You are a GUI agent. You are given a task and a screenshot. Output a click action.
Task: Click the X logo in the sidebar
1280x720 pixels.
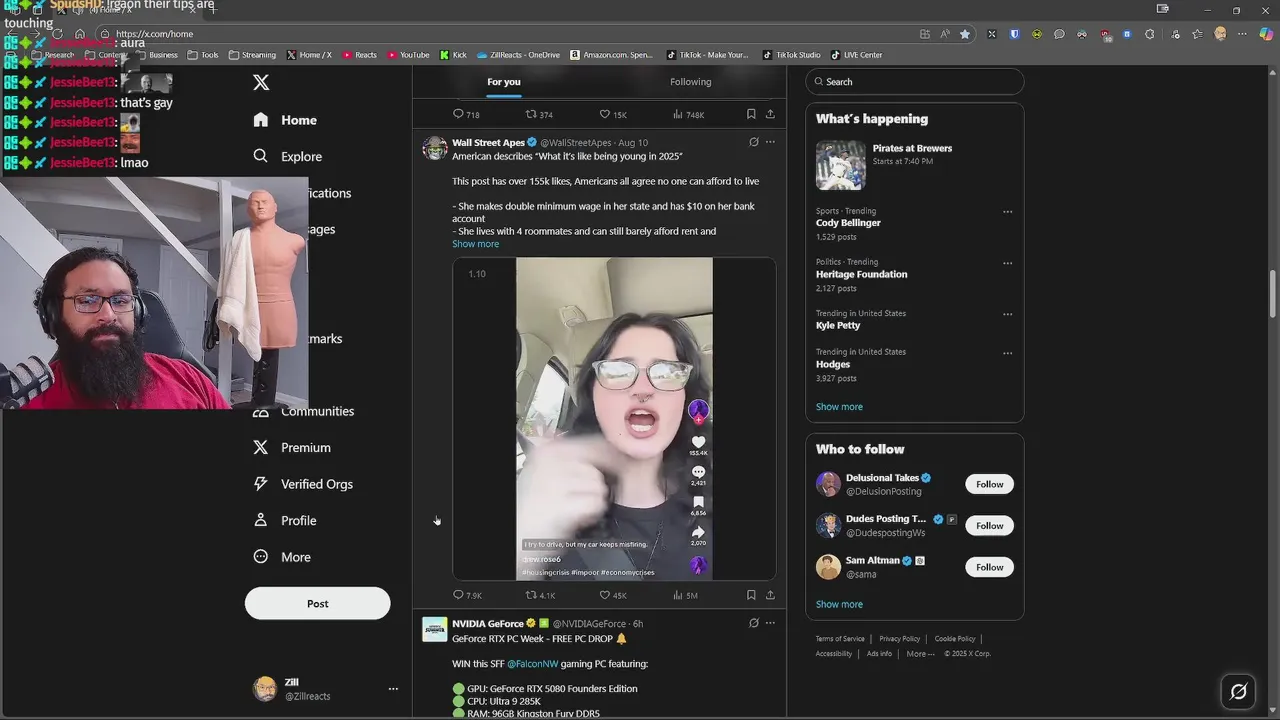coord(261,83)
